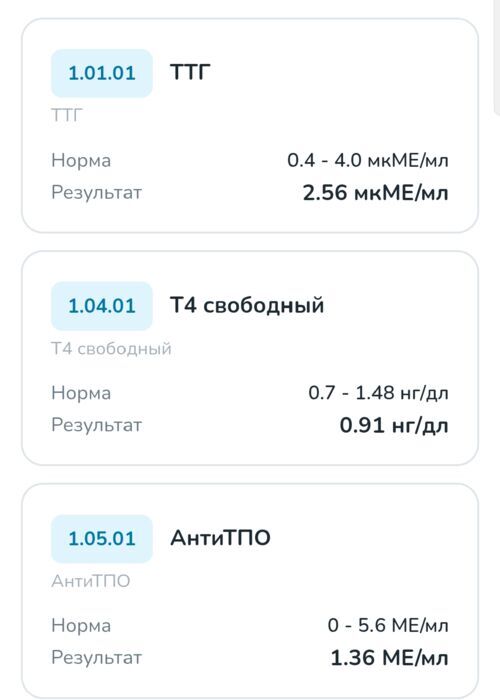The height and width of the screenshot is (700, 500).
Task: Select the grey АнтиТПО subtitle
Action: tap(91, 581)
